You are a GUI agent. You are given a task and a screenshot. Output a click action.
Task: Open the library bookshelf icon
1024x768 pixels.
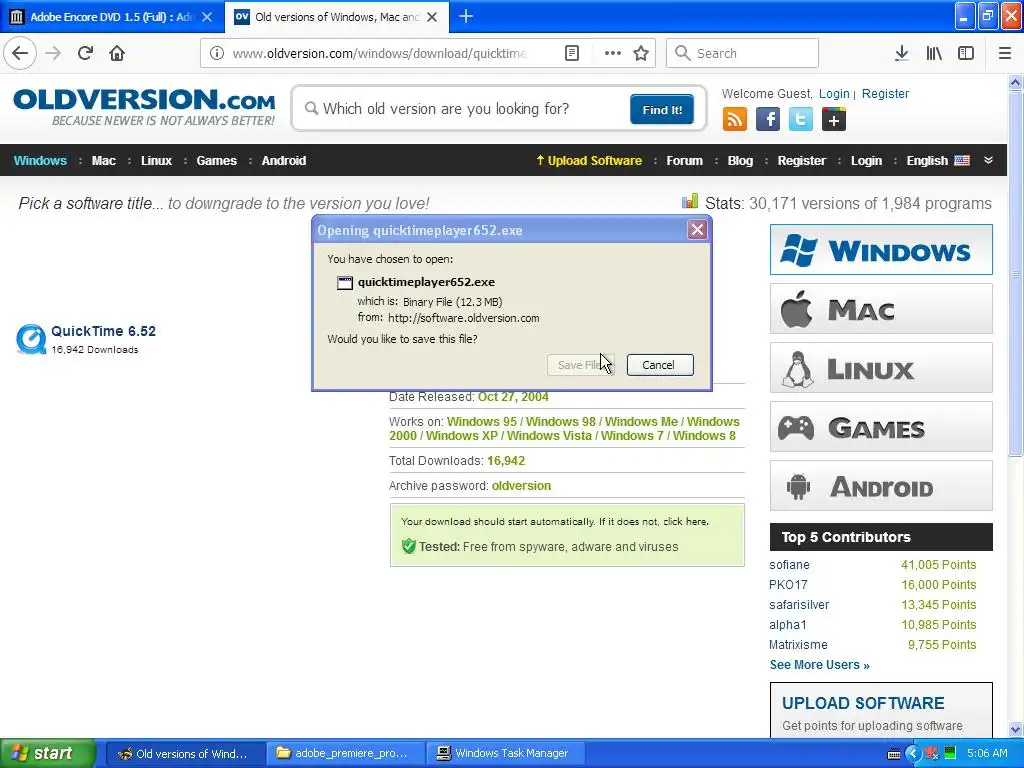pyautogui.click(x=934, y=53)
